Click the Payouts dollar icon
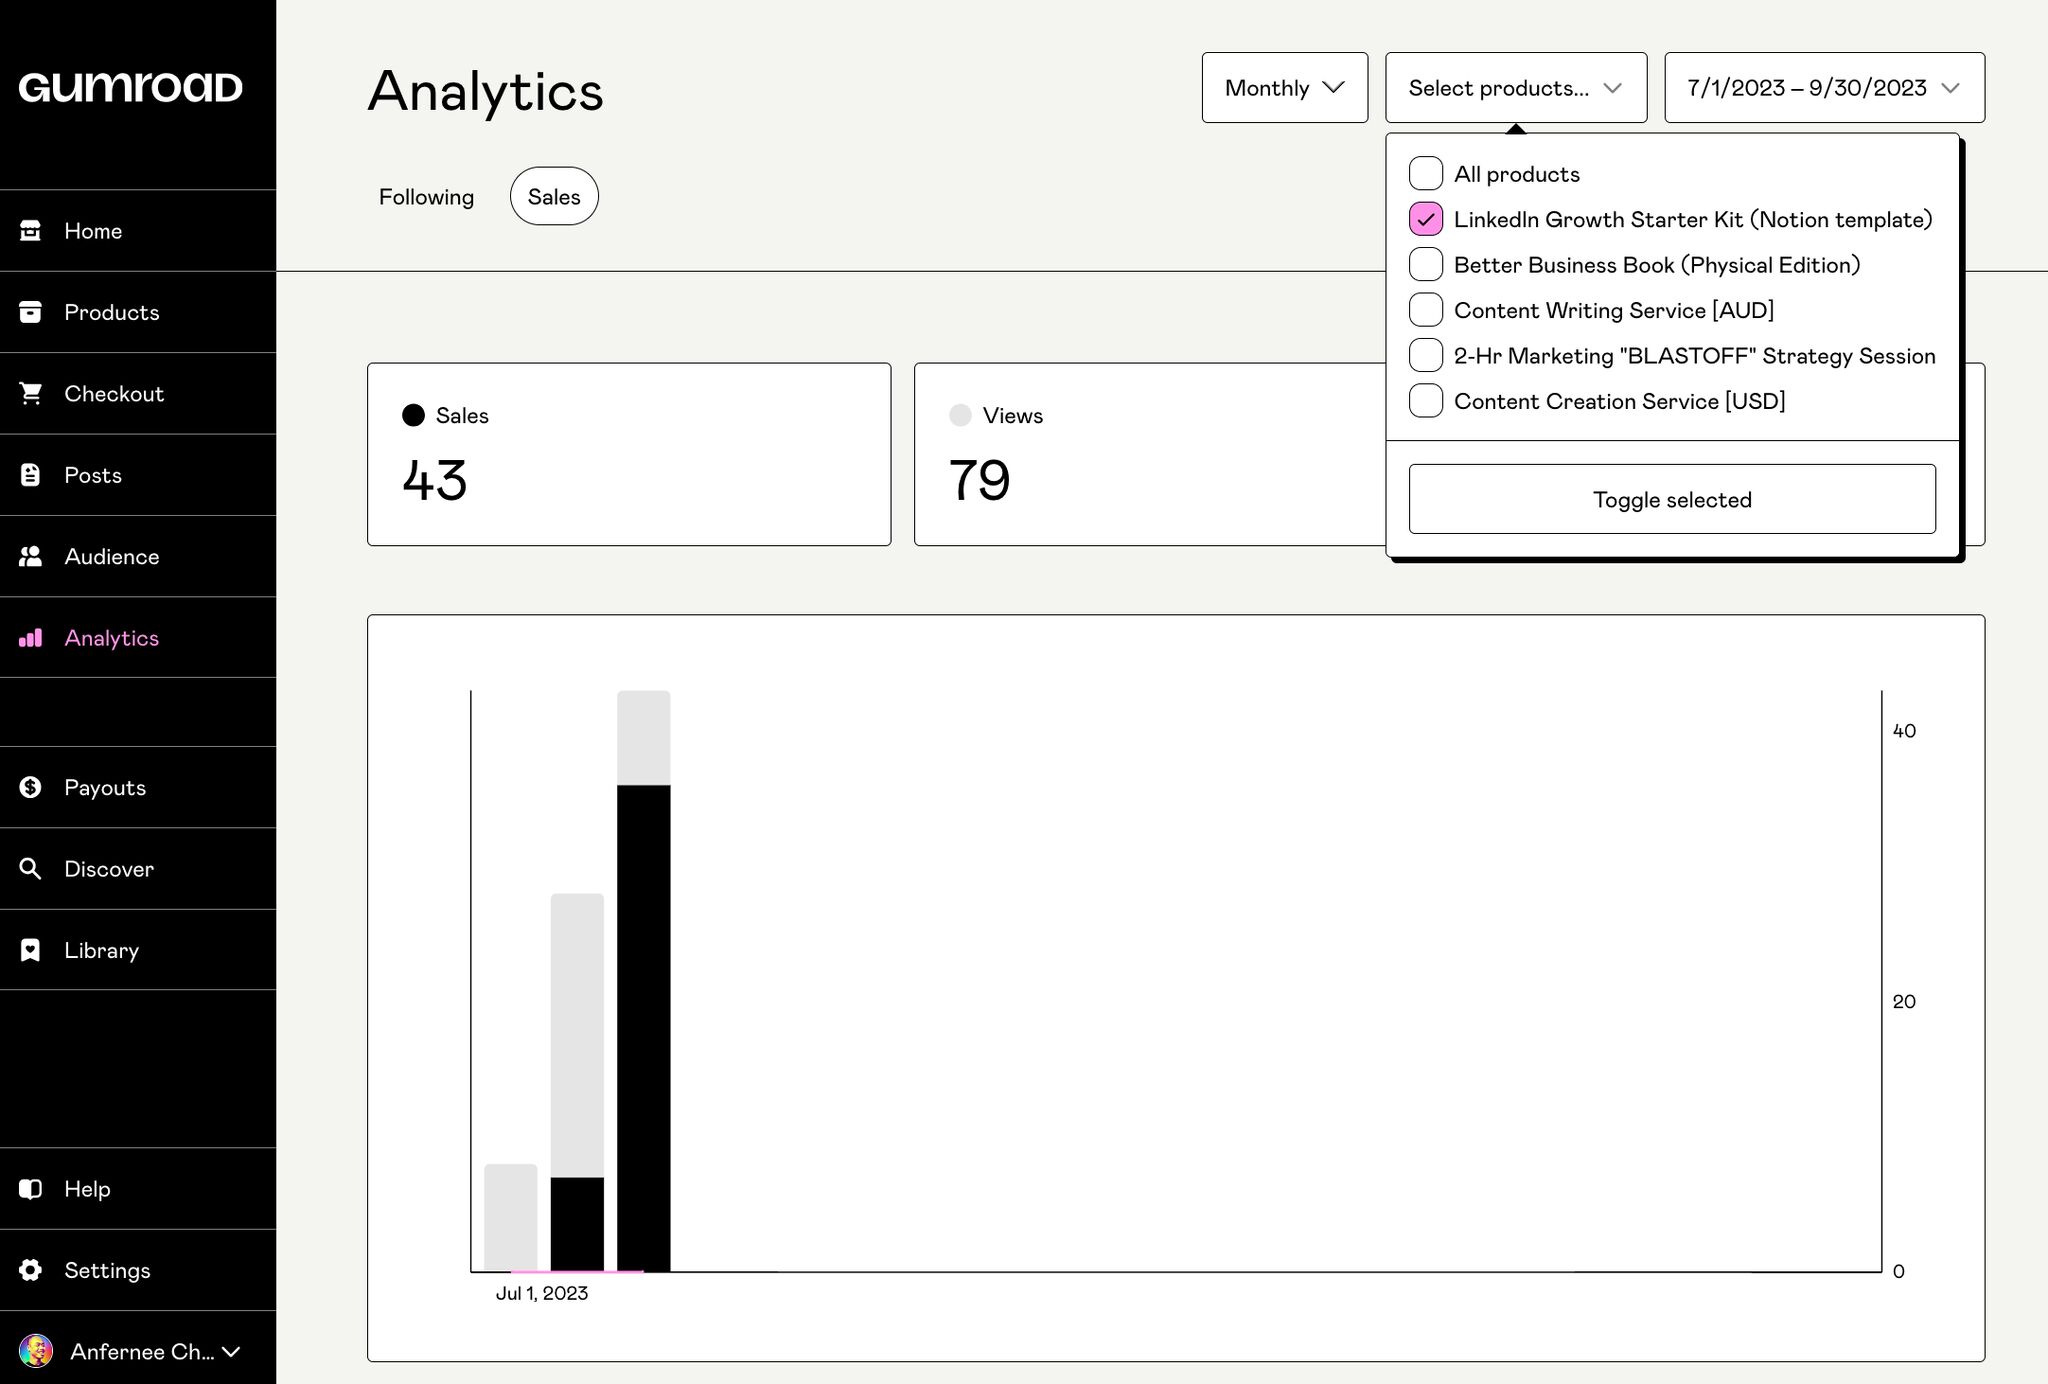This screenshot has height=1384, width=2048. (x=31, y=787)
